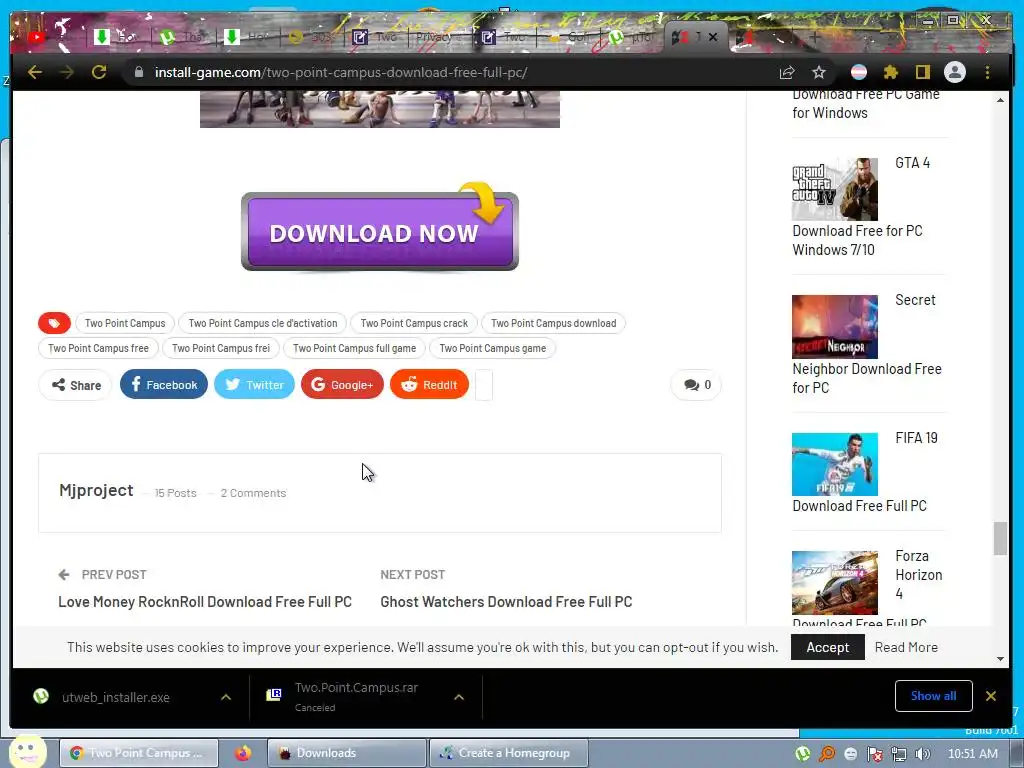Open the comments count bubble
Screen dimensions: 1024x768
pyautogui.click(x=696, y=385)
